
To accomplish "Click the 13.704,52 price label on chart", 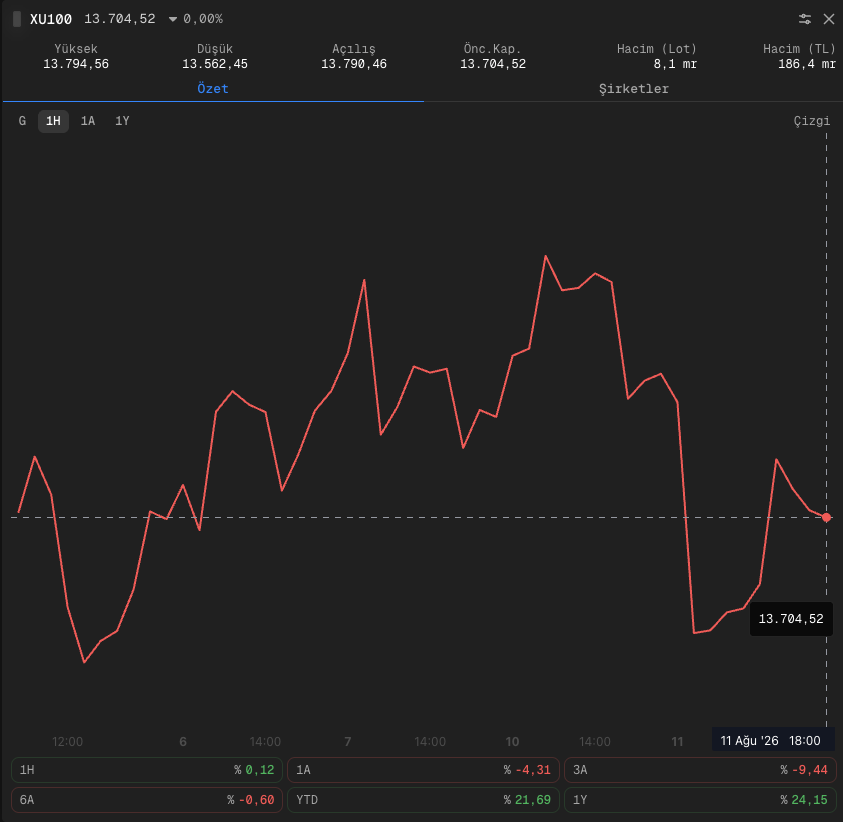I will tap(791, 619).
